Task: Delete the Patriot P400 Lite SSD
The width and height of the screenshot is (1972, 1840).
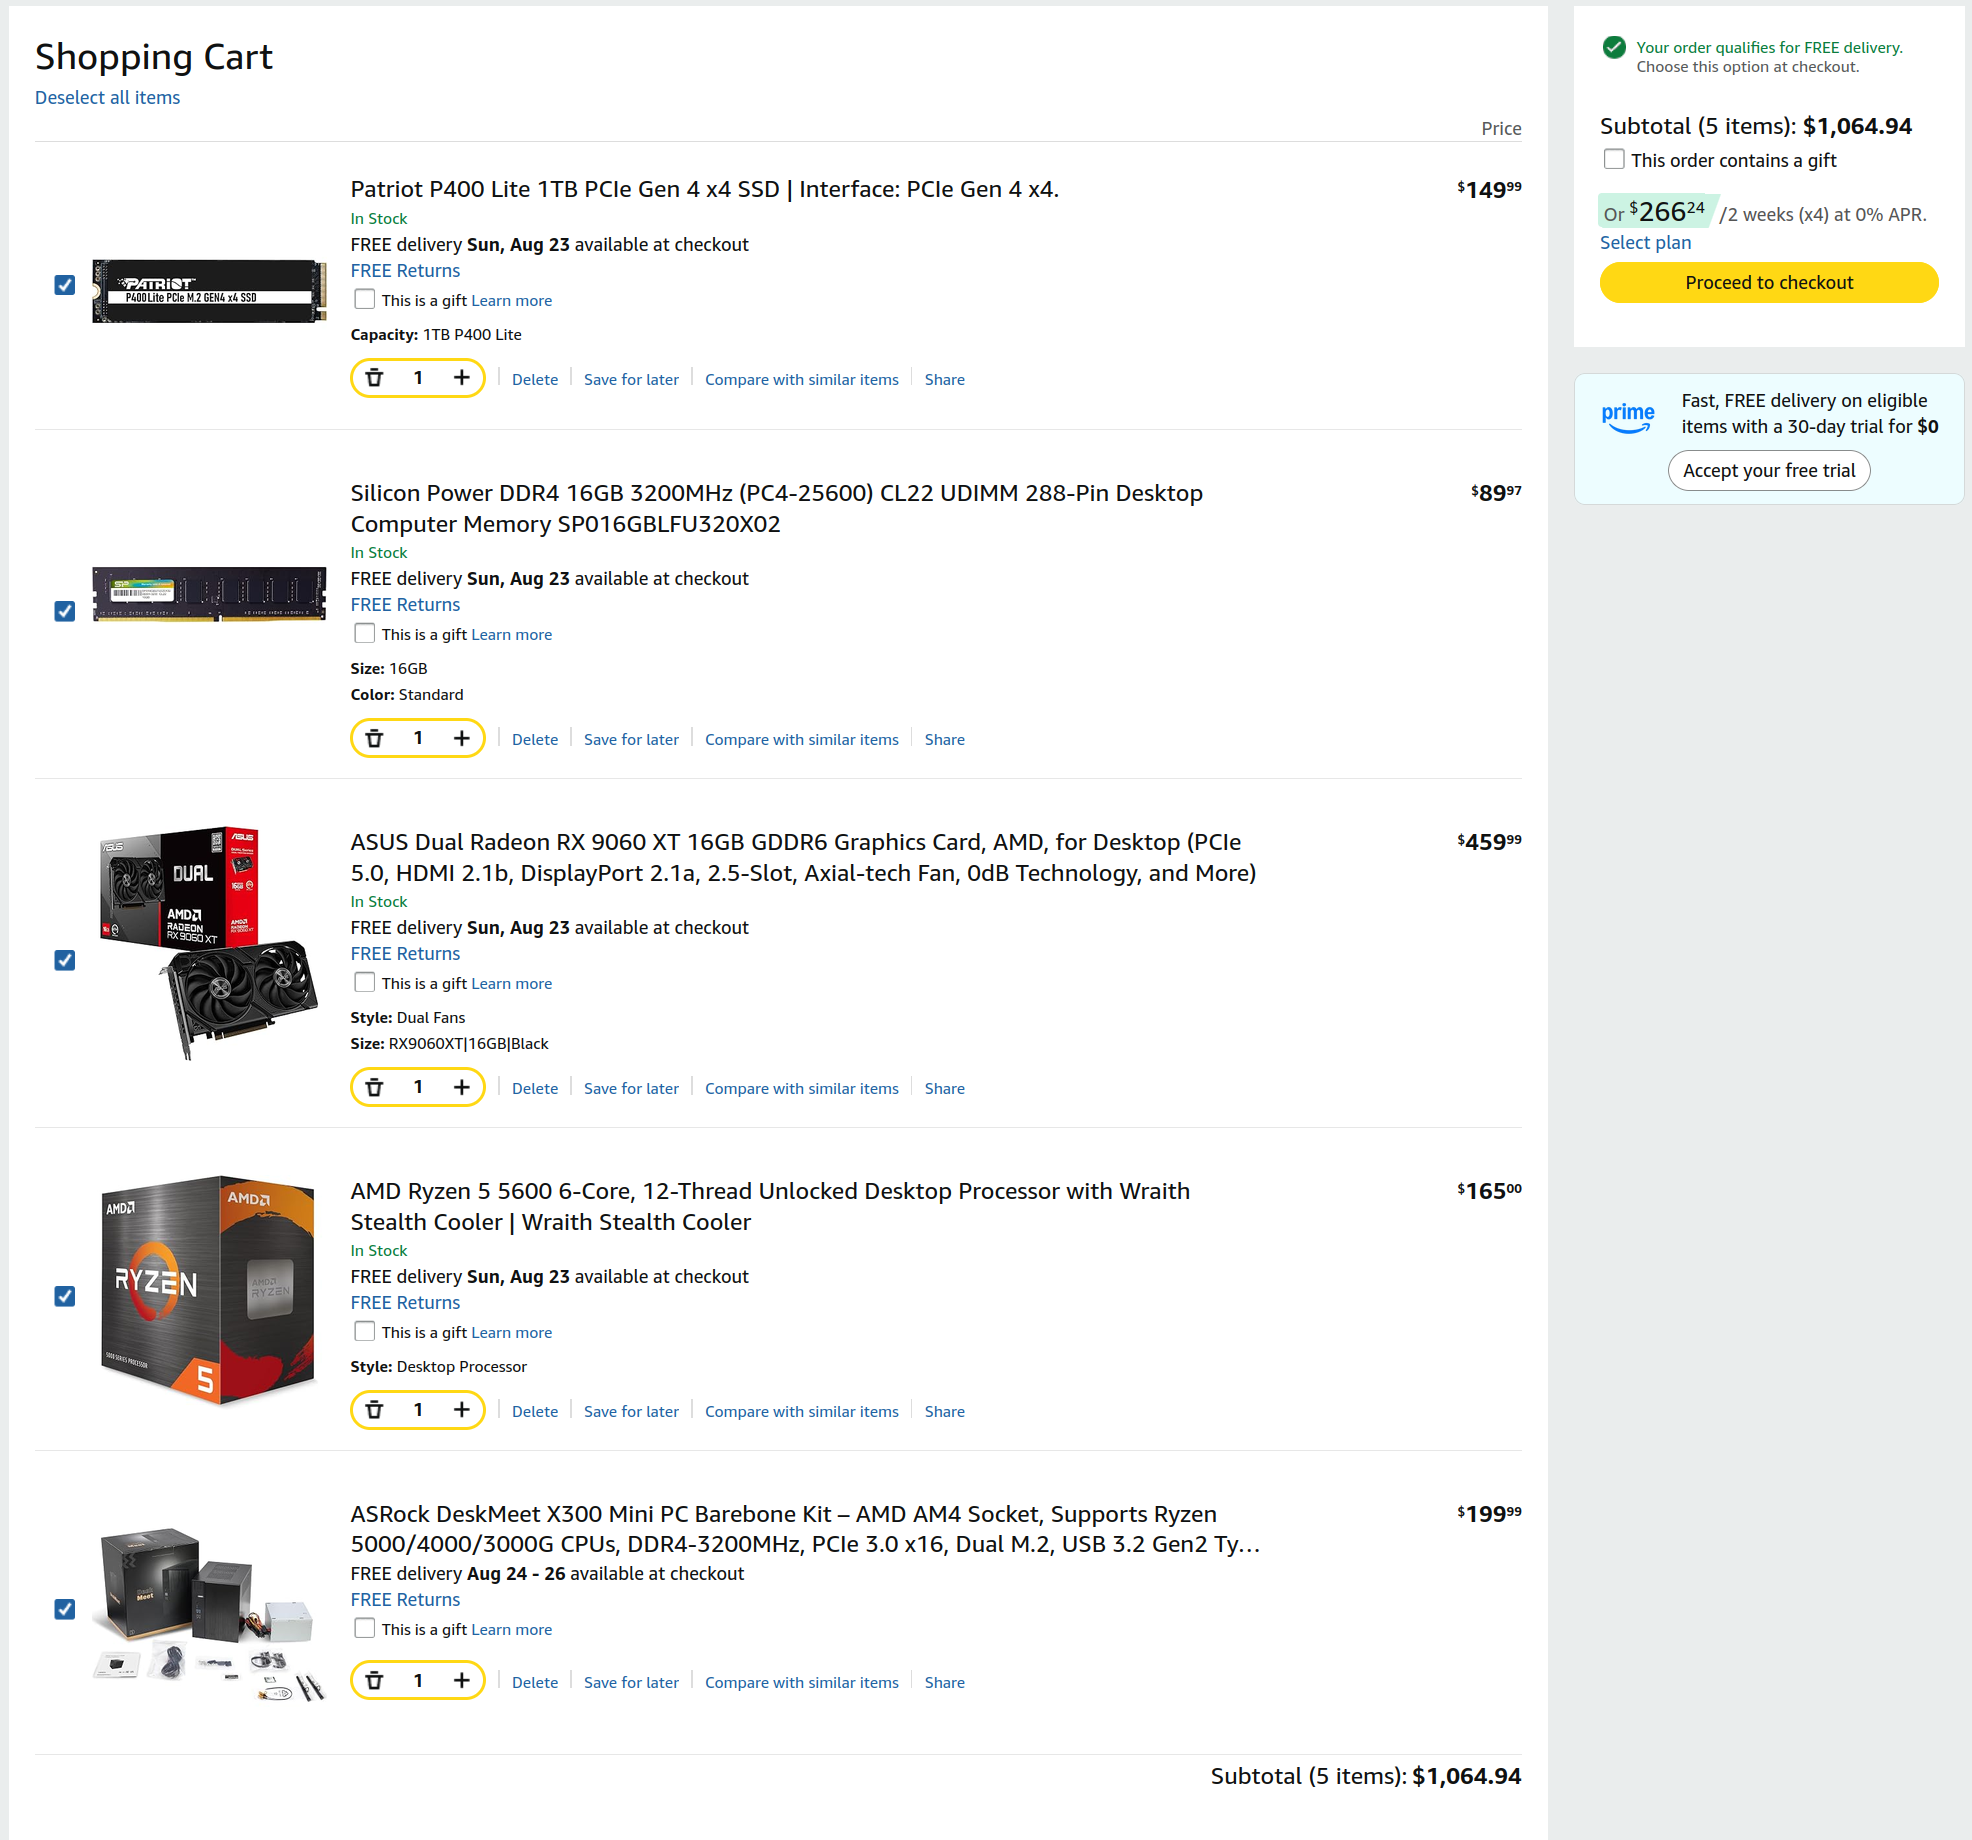Action: pos(535,379)
